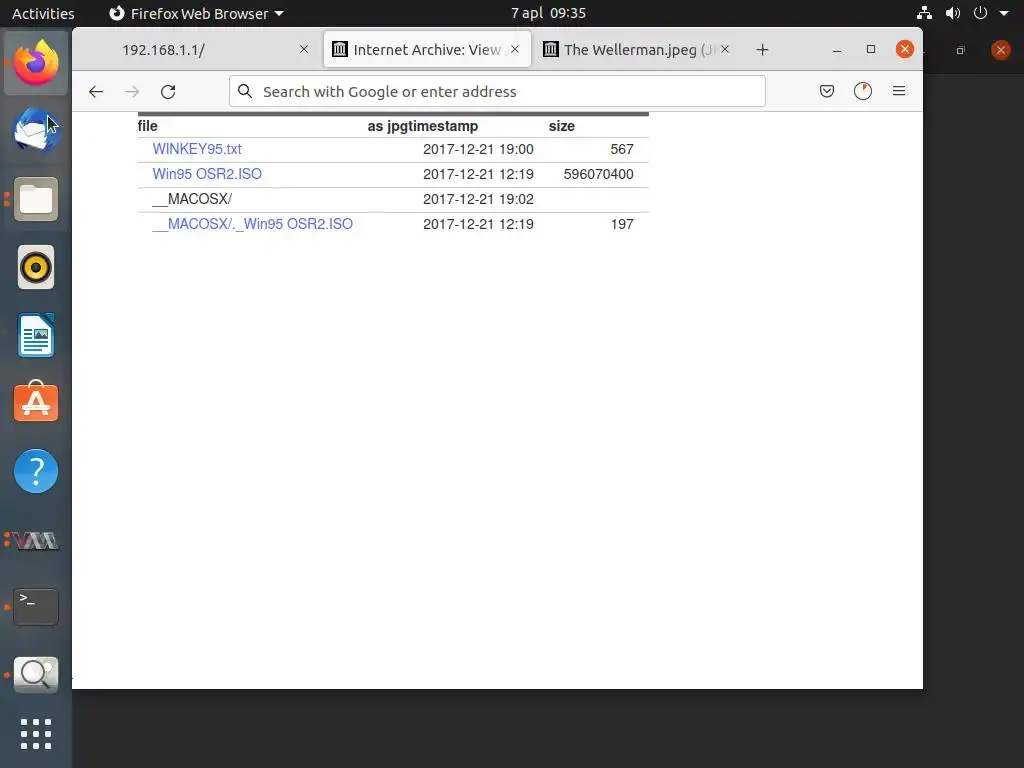
Task: Click the network status icon
Action: (x=924, y=13)
